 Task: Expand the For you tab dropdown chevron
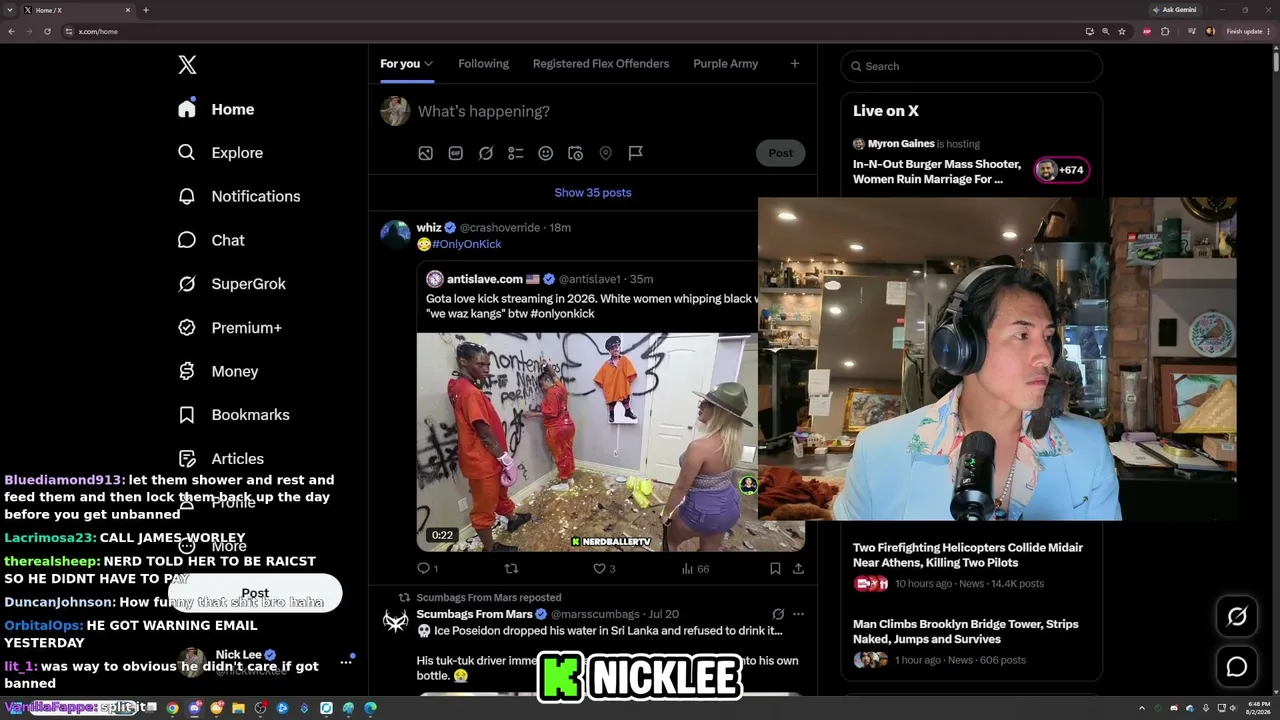[x=428, y=64]
